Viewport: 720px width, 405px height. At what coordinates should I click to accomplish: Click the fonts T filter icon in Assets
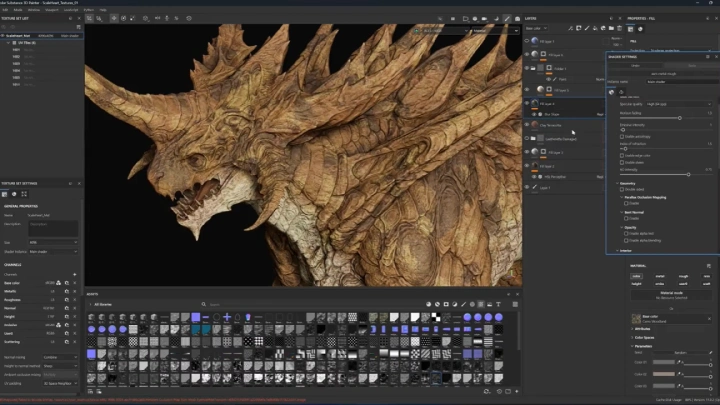[498, 304]
